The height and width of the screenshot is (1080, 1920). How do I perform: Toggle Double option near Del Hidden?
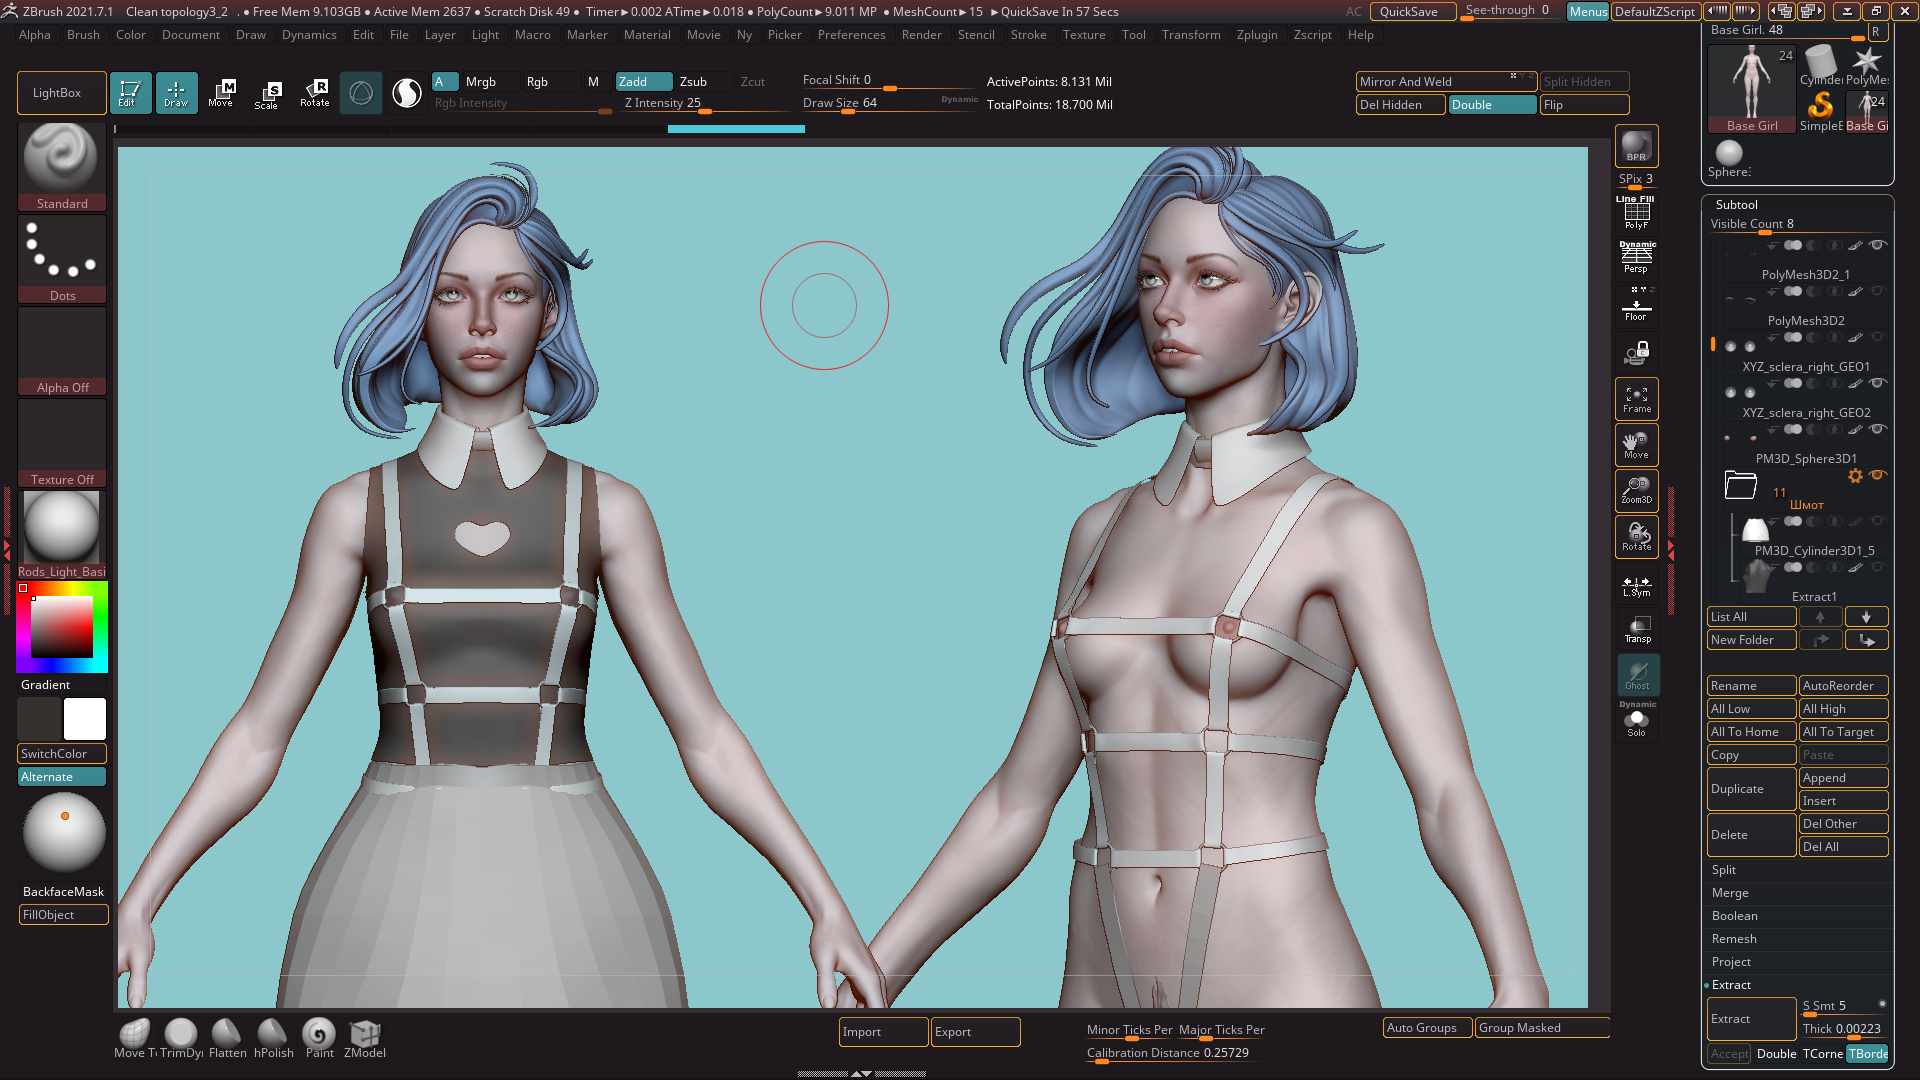pos(1491,105)
